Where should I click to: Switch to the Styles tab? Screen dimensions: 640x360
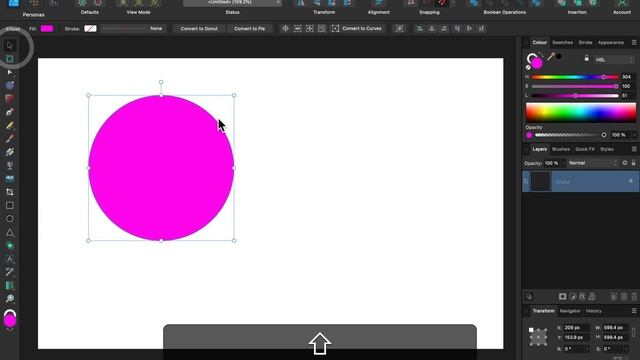tap(607, 149)
